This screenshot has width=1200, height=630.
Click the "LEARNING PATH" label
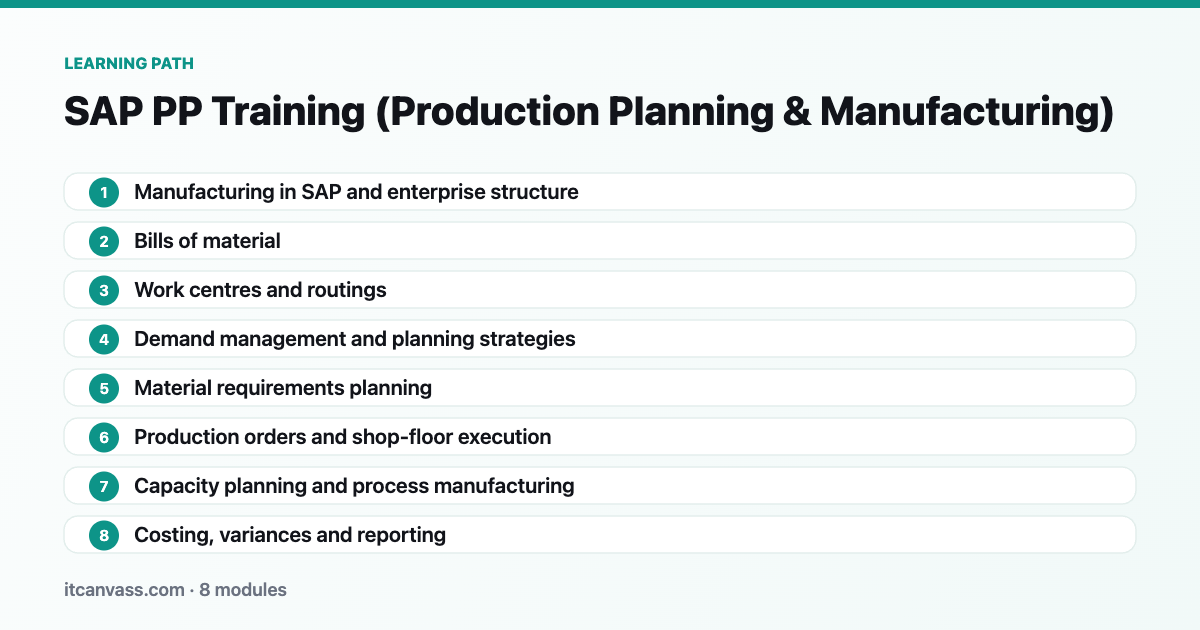(x=129, y=64)
